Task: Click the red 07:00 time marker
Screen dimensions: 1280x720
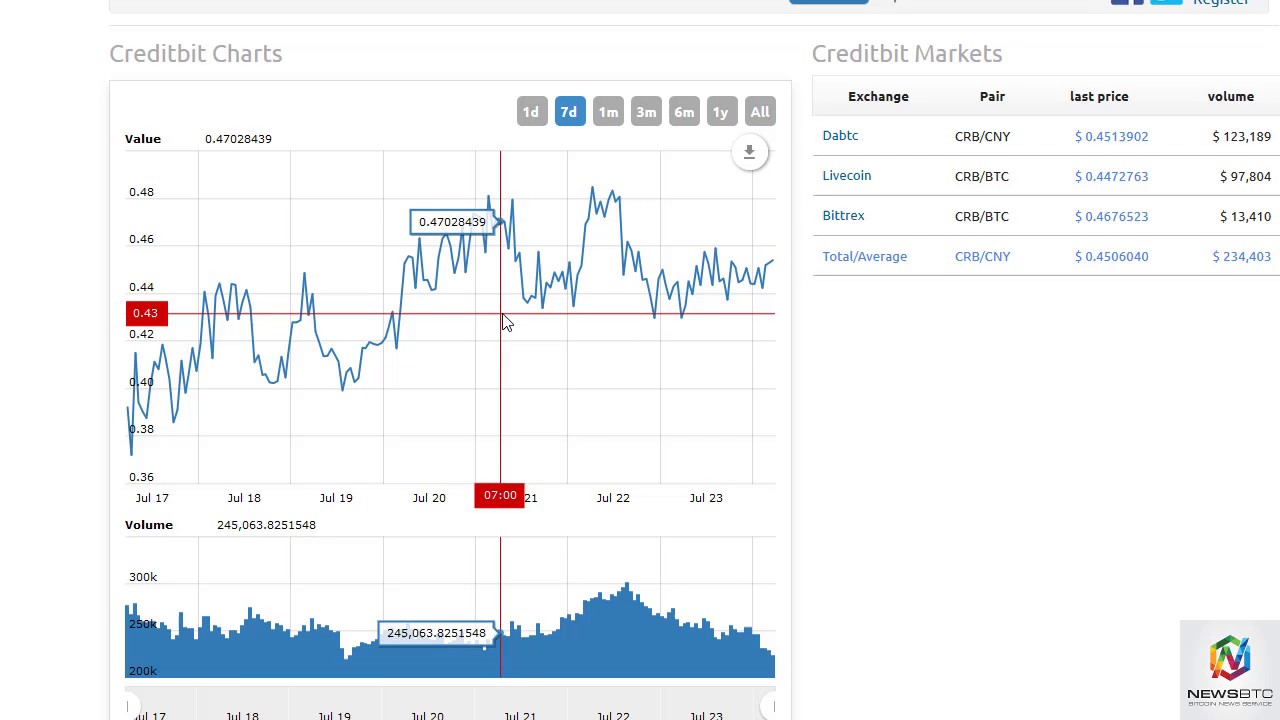Action: click(x=499, y=496)
